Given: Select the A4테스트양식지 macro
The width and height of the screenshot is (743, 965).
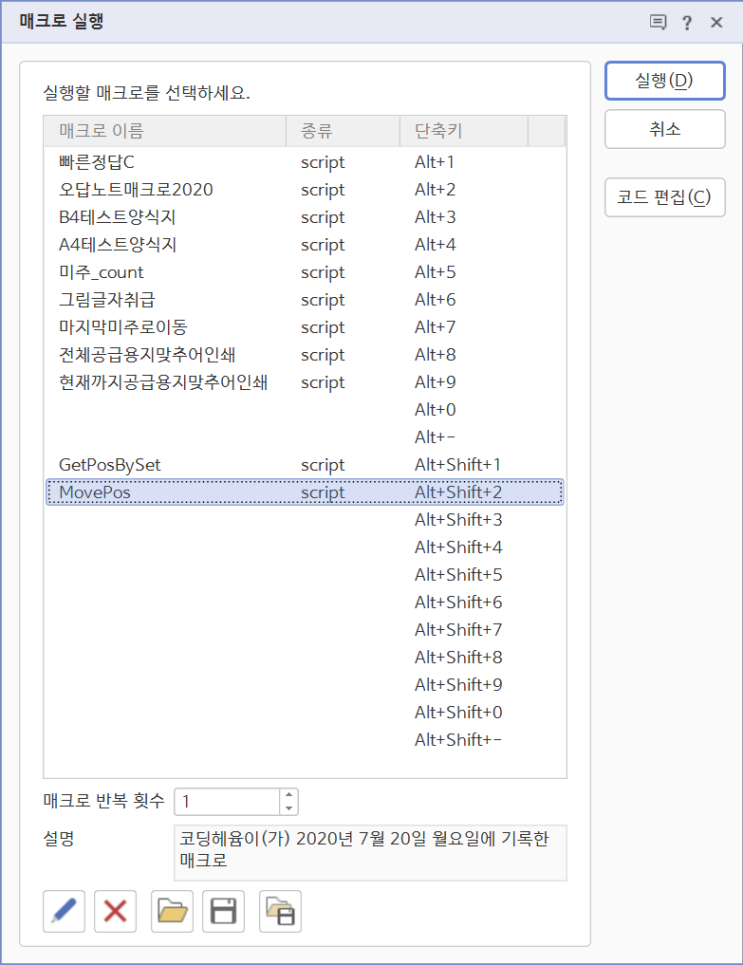Looking at the screenshot, I should coord(305,245).
